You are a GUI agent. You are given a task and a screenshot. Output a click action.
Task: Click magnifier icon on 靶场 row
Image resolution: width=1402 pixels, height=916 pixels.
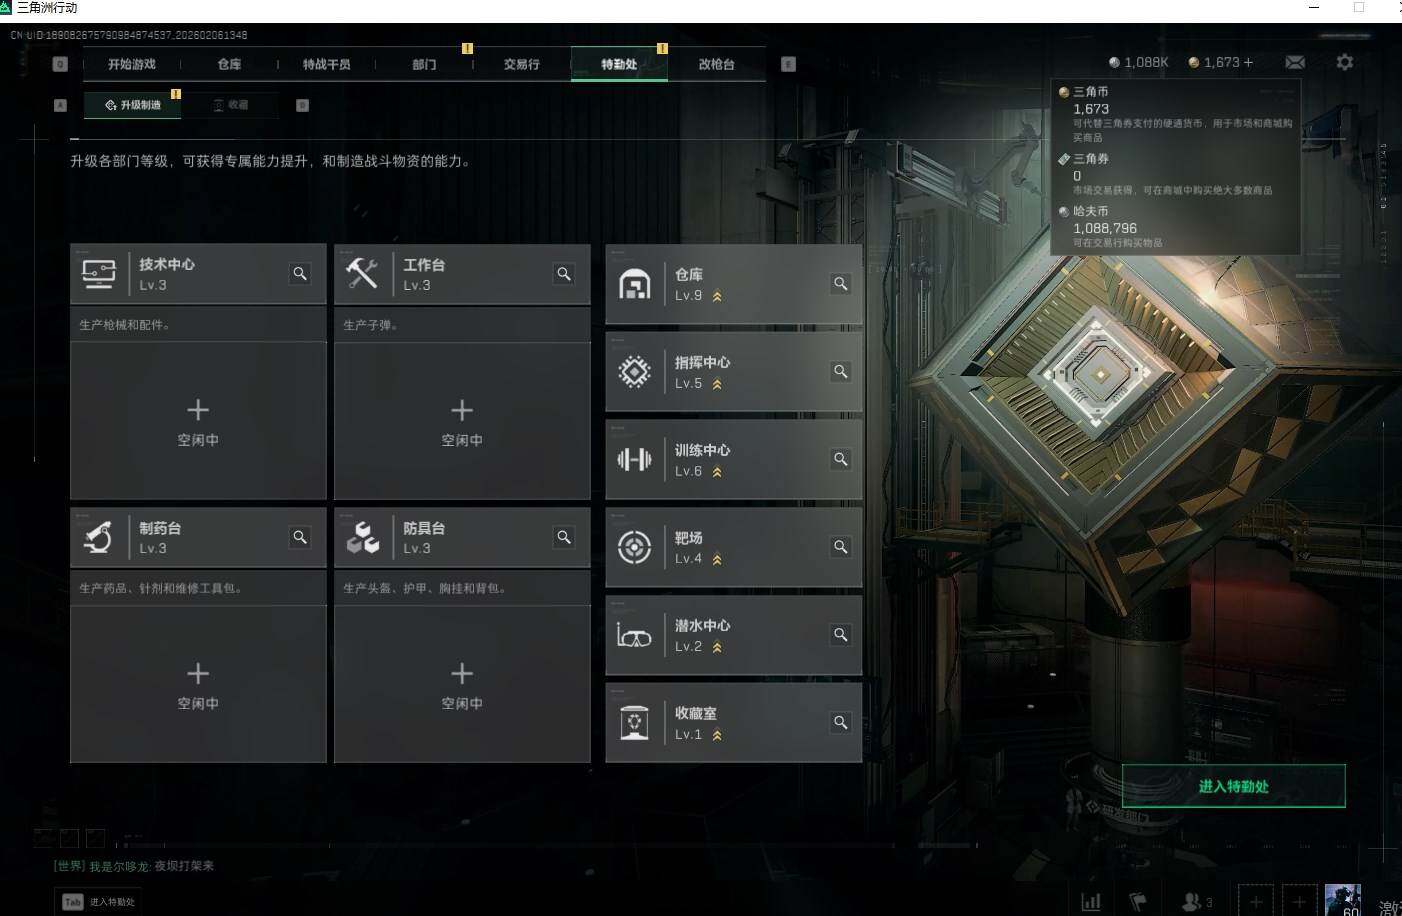click(841, 547)
